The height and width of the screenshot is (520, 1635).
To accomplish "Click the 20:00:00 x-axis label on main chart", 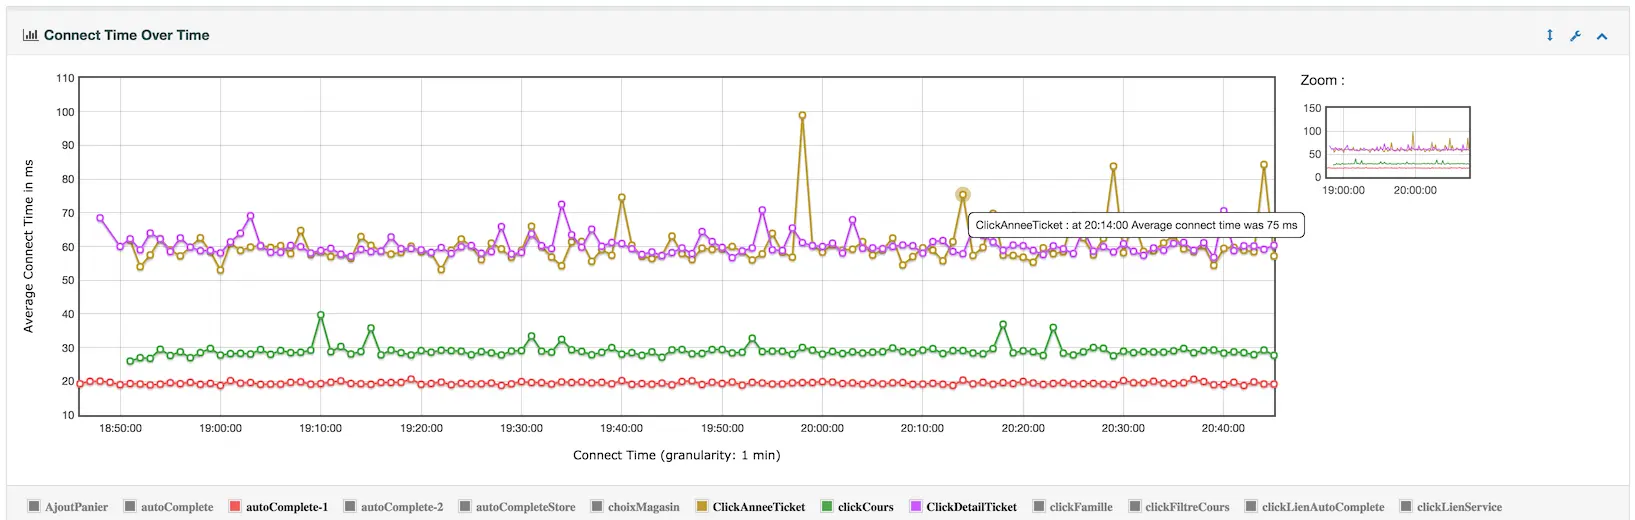I will (822, 428).
